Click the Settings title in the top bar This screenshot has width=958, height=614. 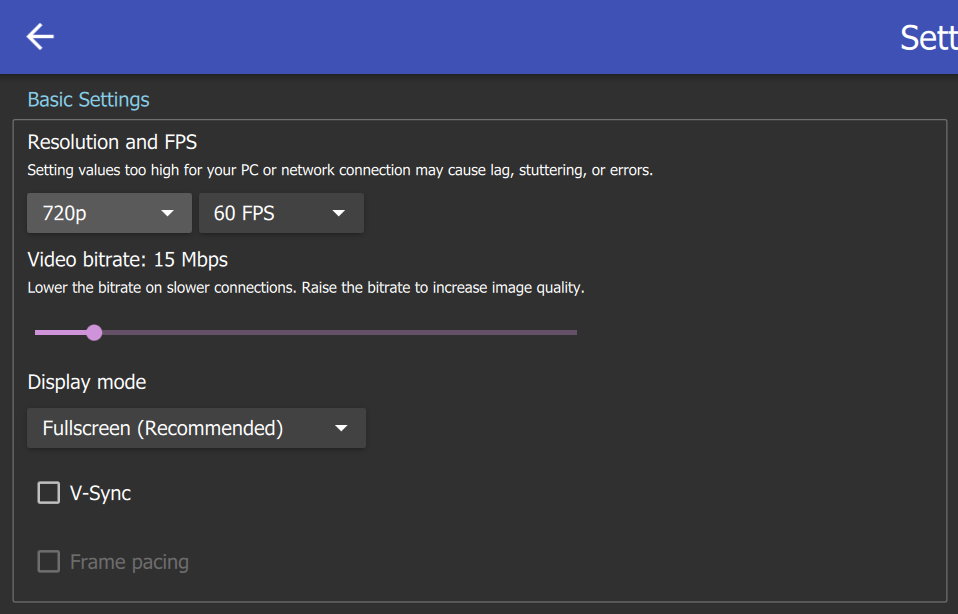pos(928,38)
